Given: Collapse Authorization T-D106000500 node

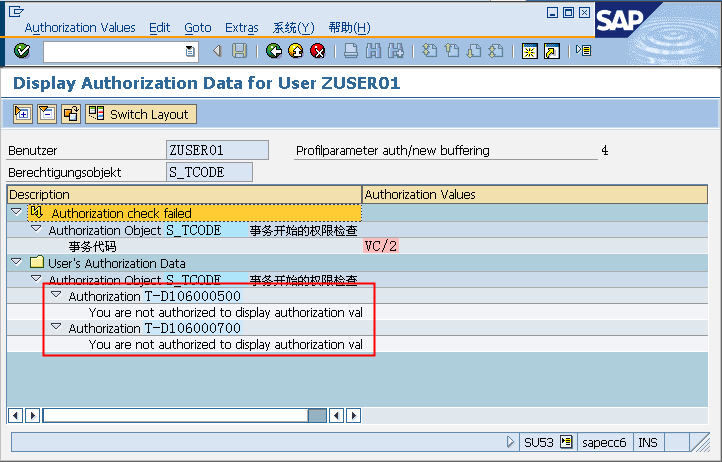Looking at the screenshot, I should [x=56, y=294].
